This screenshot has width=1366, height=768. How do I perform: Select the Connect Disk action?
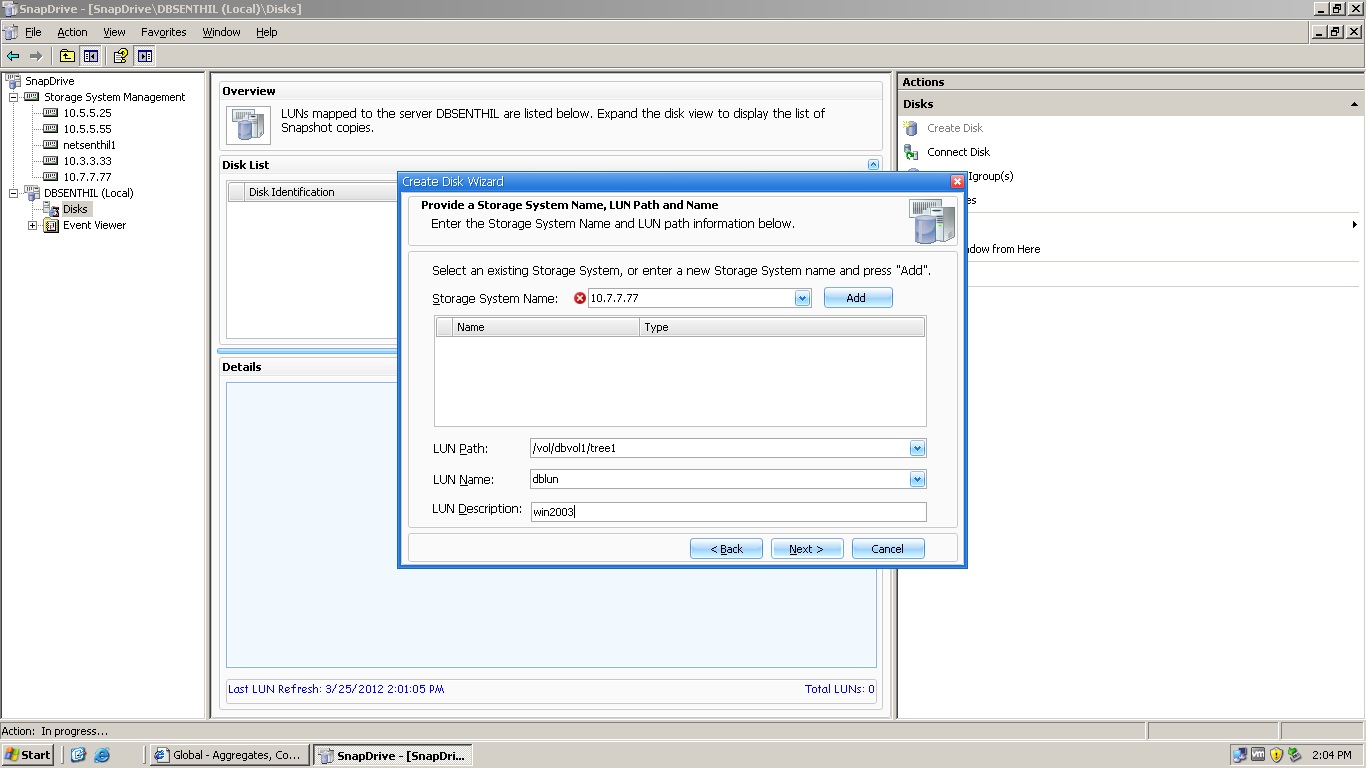click(956, 152)
